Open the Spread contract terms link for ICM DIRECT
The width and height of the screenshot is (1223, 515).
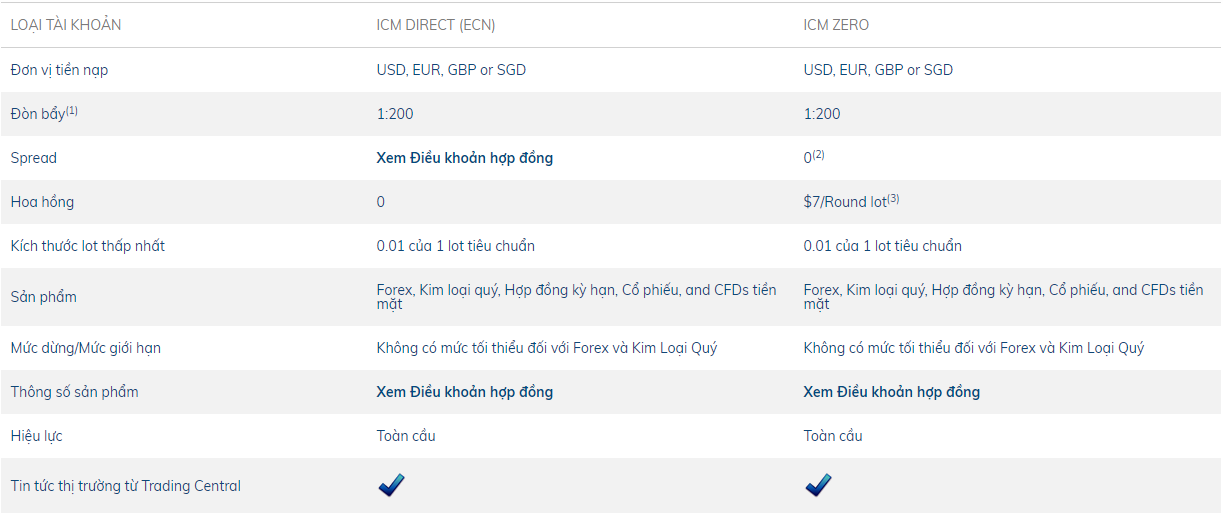pyautogui.click(x=464, y=158)
